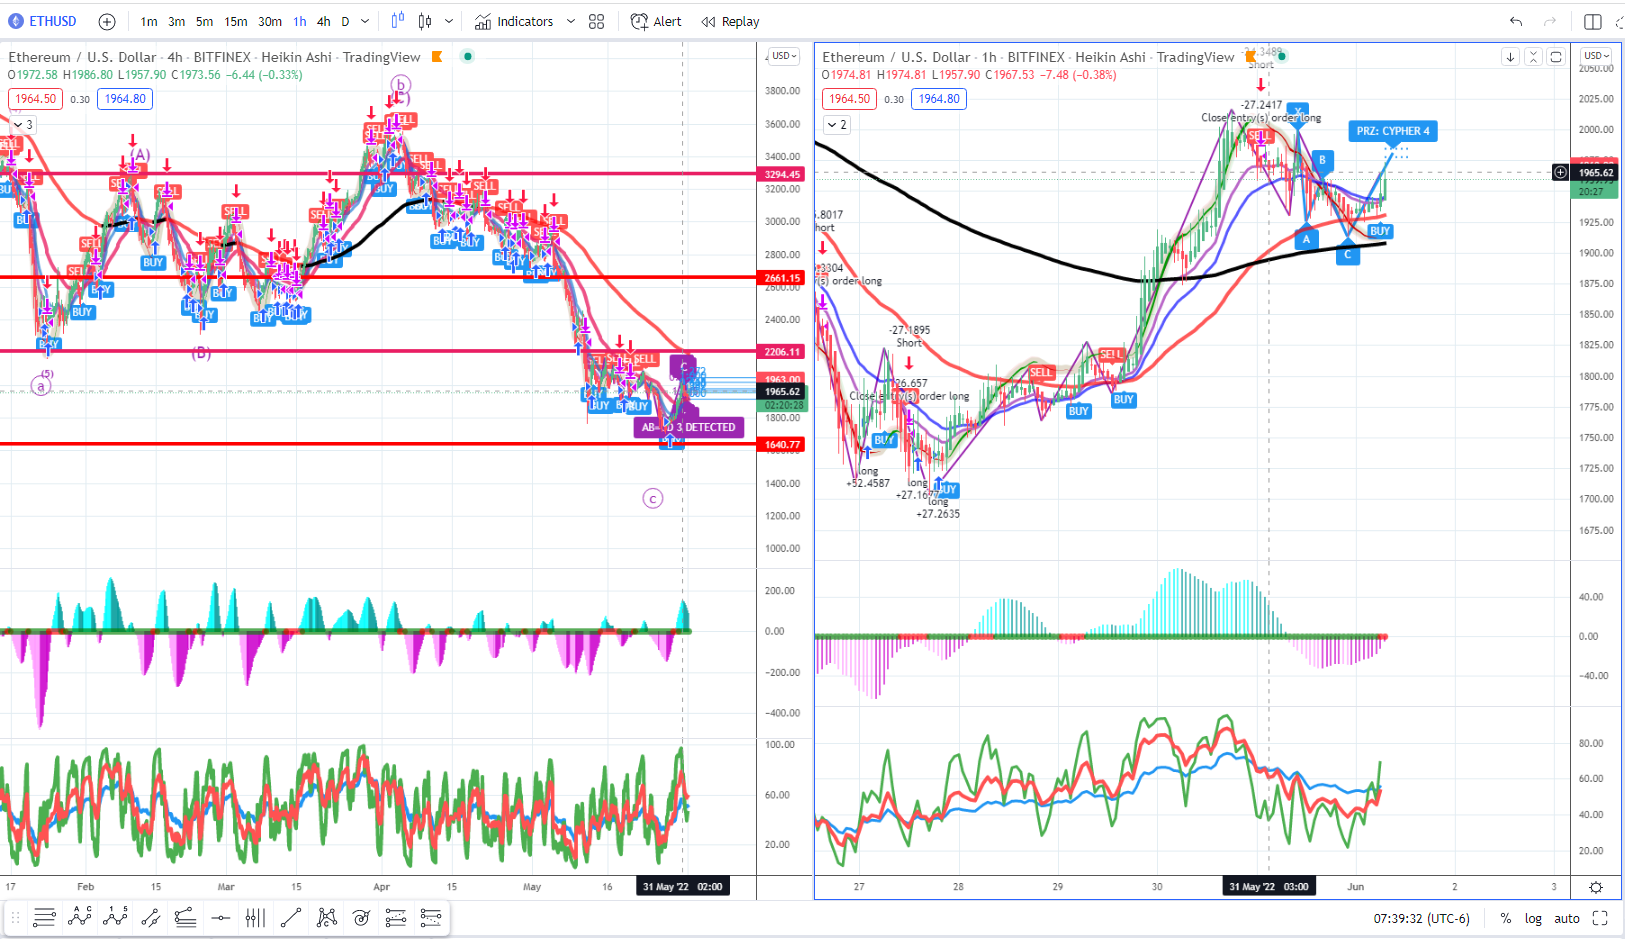Toggle fullscreen chart mode
The width and height of the screenshot is (1625, 939).
coord(1600,918)
